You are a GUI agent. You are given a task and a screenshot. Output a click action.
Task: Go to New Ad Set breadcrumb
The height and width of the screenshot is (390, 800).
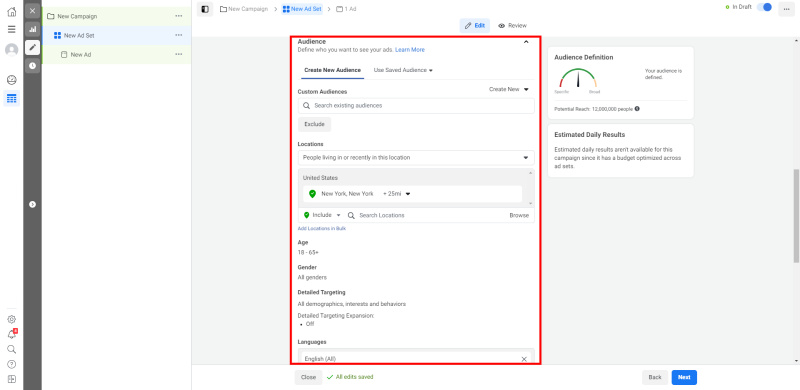[302, 9]
